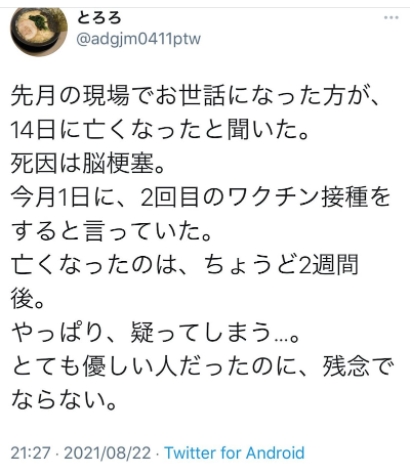Click the first tweet line starting 先月の現場
The image size is (415, 476).
tap(195, 96)
